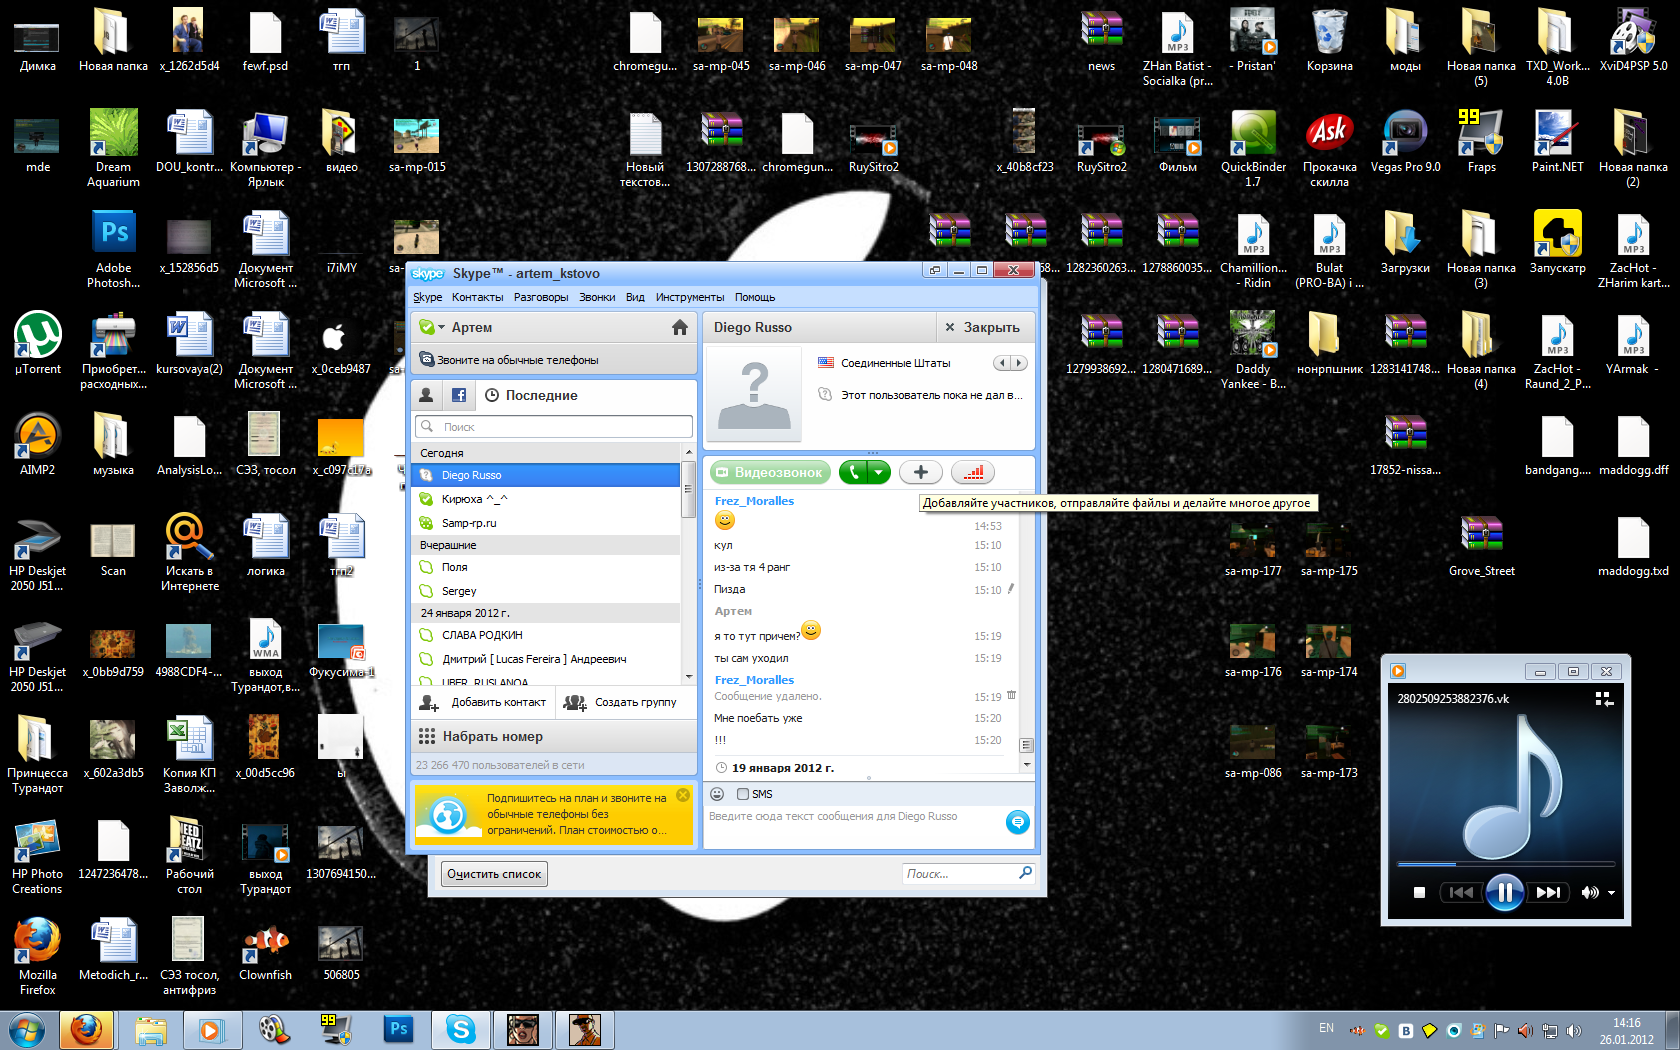Edit message using pencil icon at 15:10
This screenshot has height=1050, width=1680.
pyautogui.click(x=1011, y=589)
